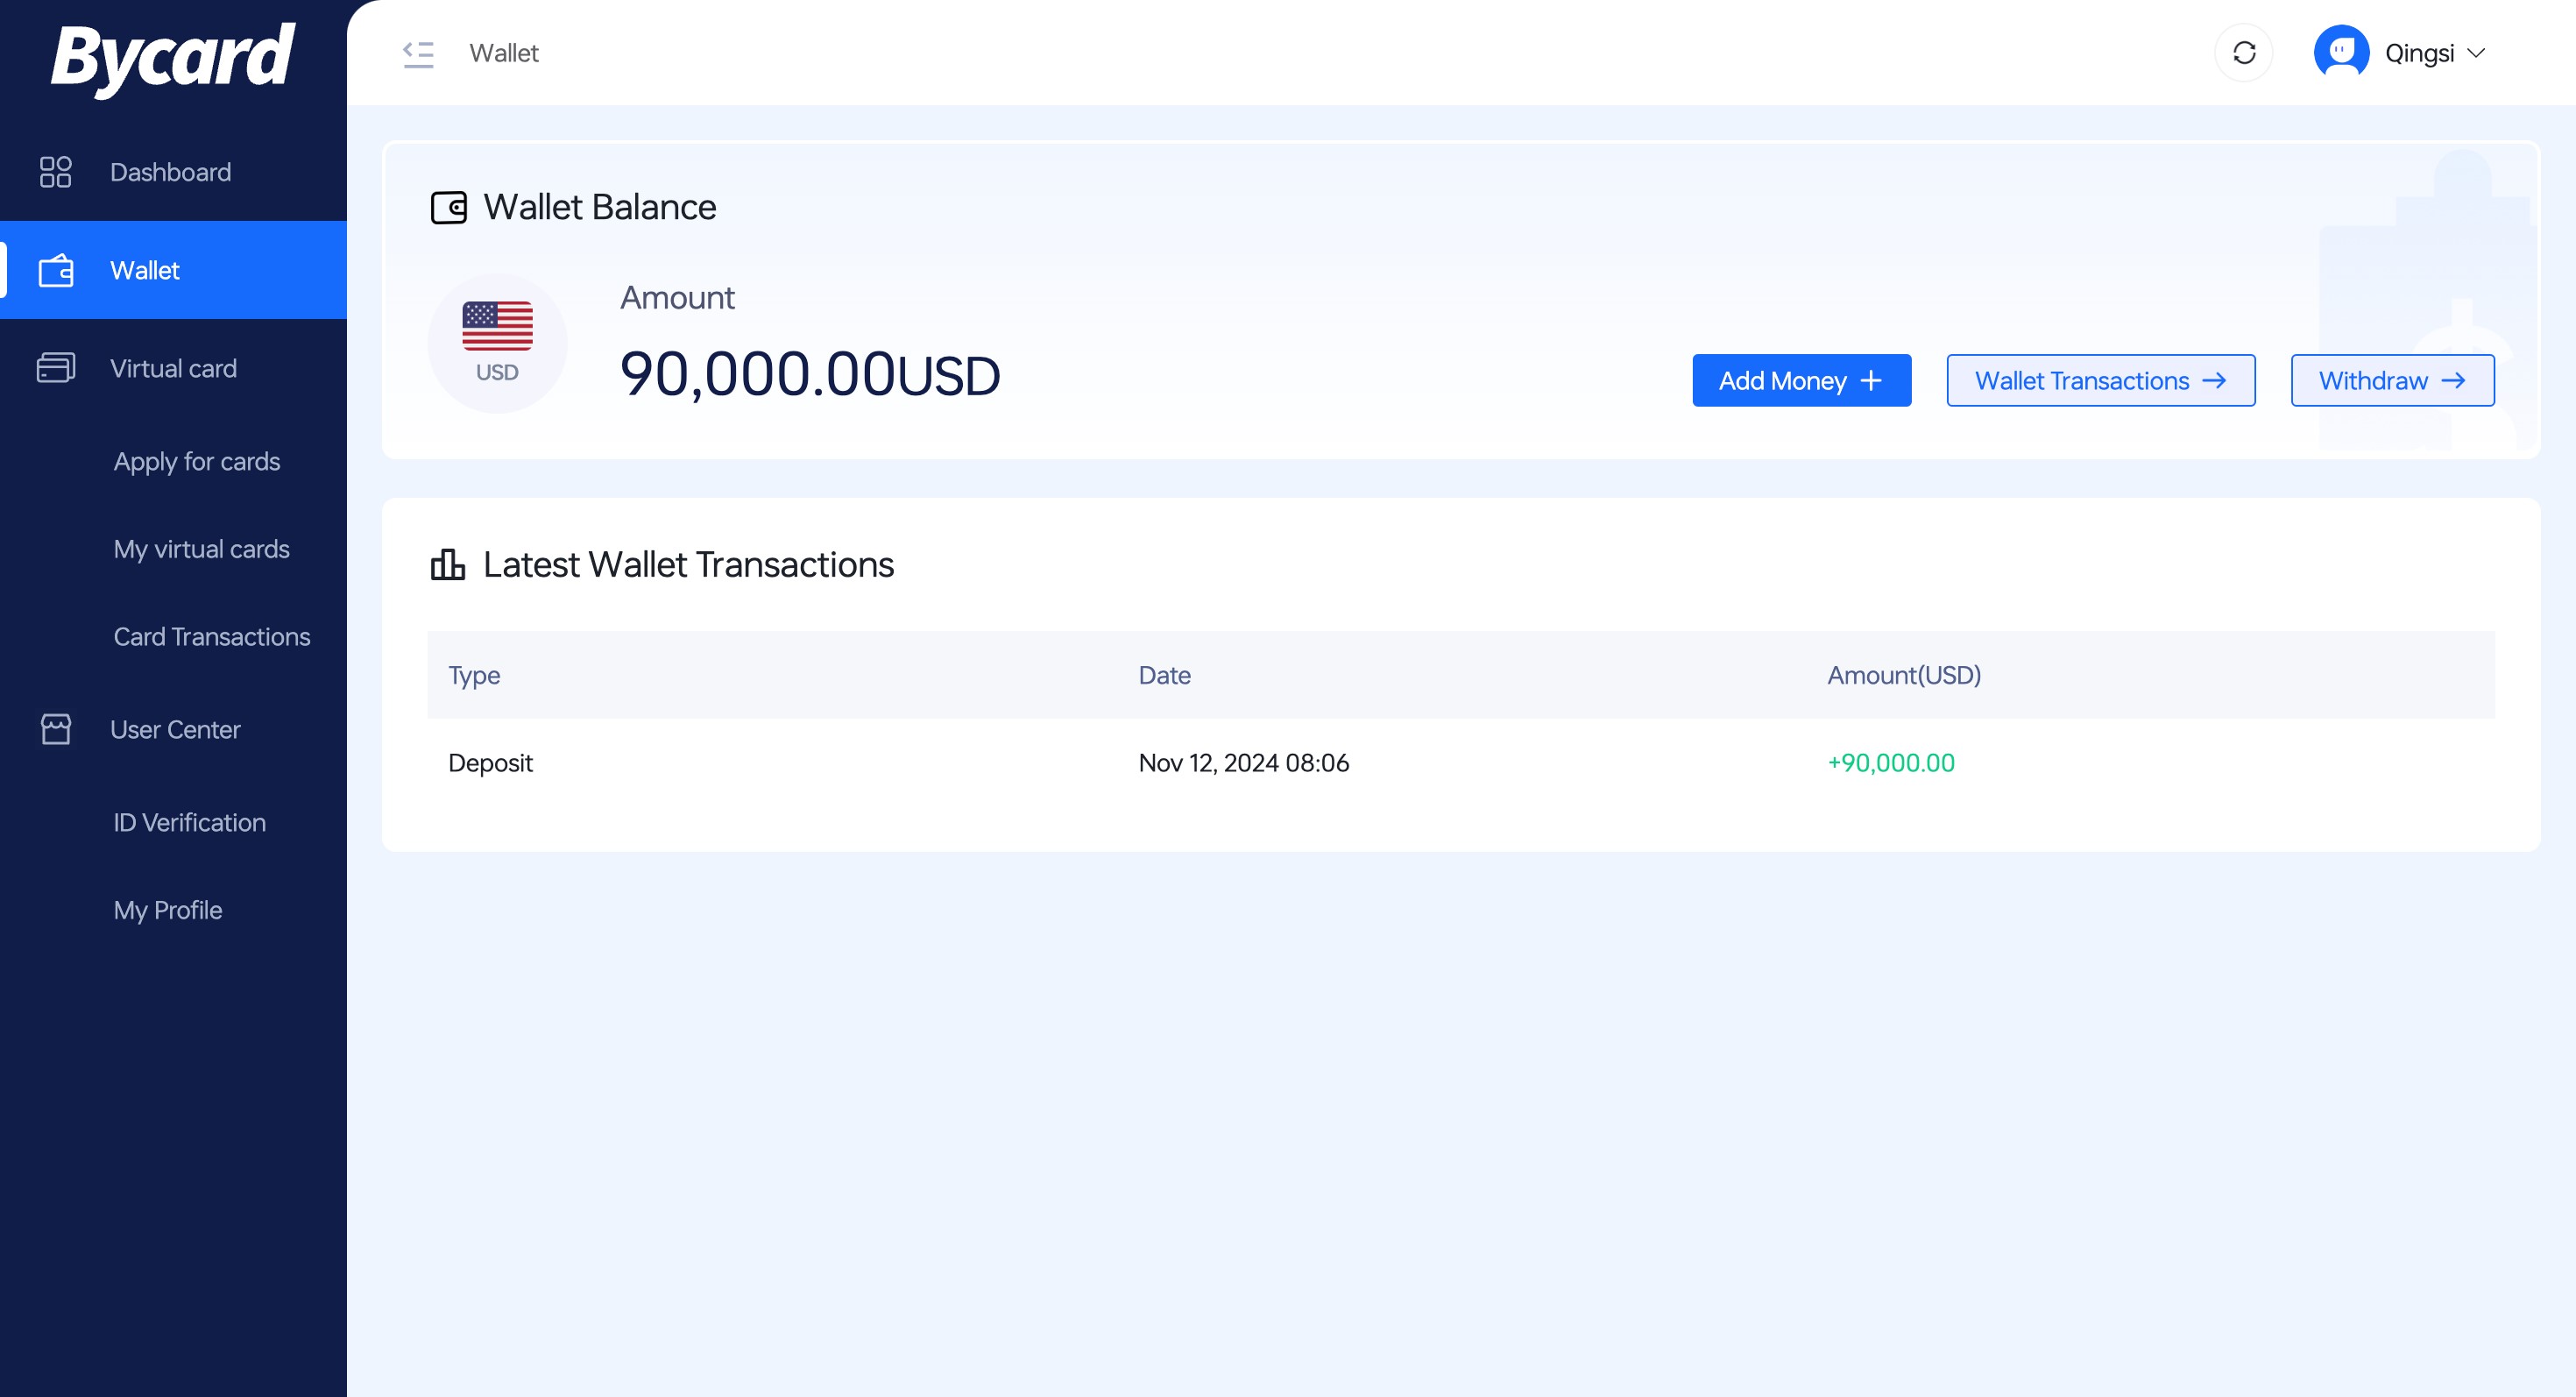
Task: Click the Latest Wallet Transactions chart icon
Action: point(447,564)
